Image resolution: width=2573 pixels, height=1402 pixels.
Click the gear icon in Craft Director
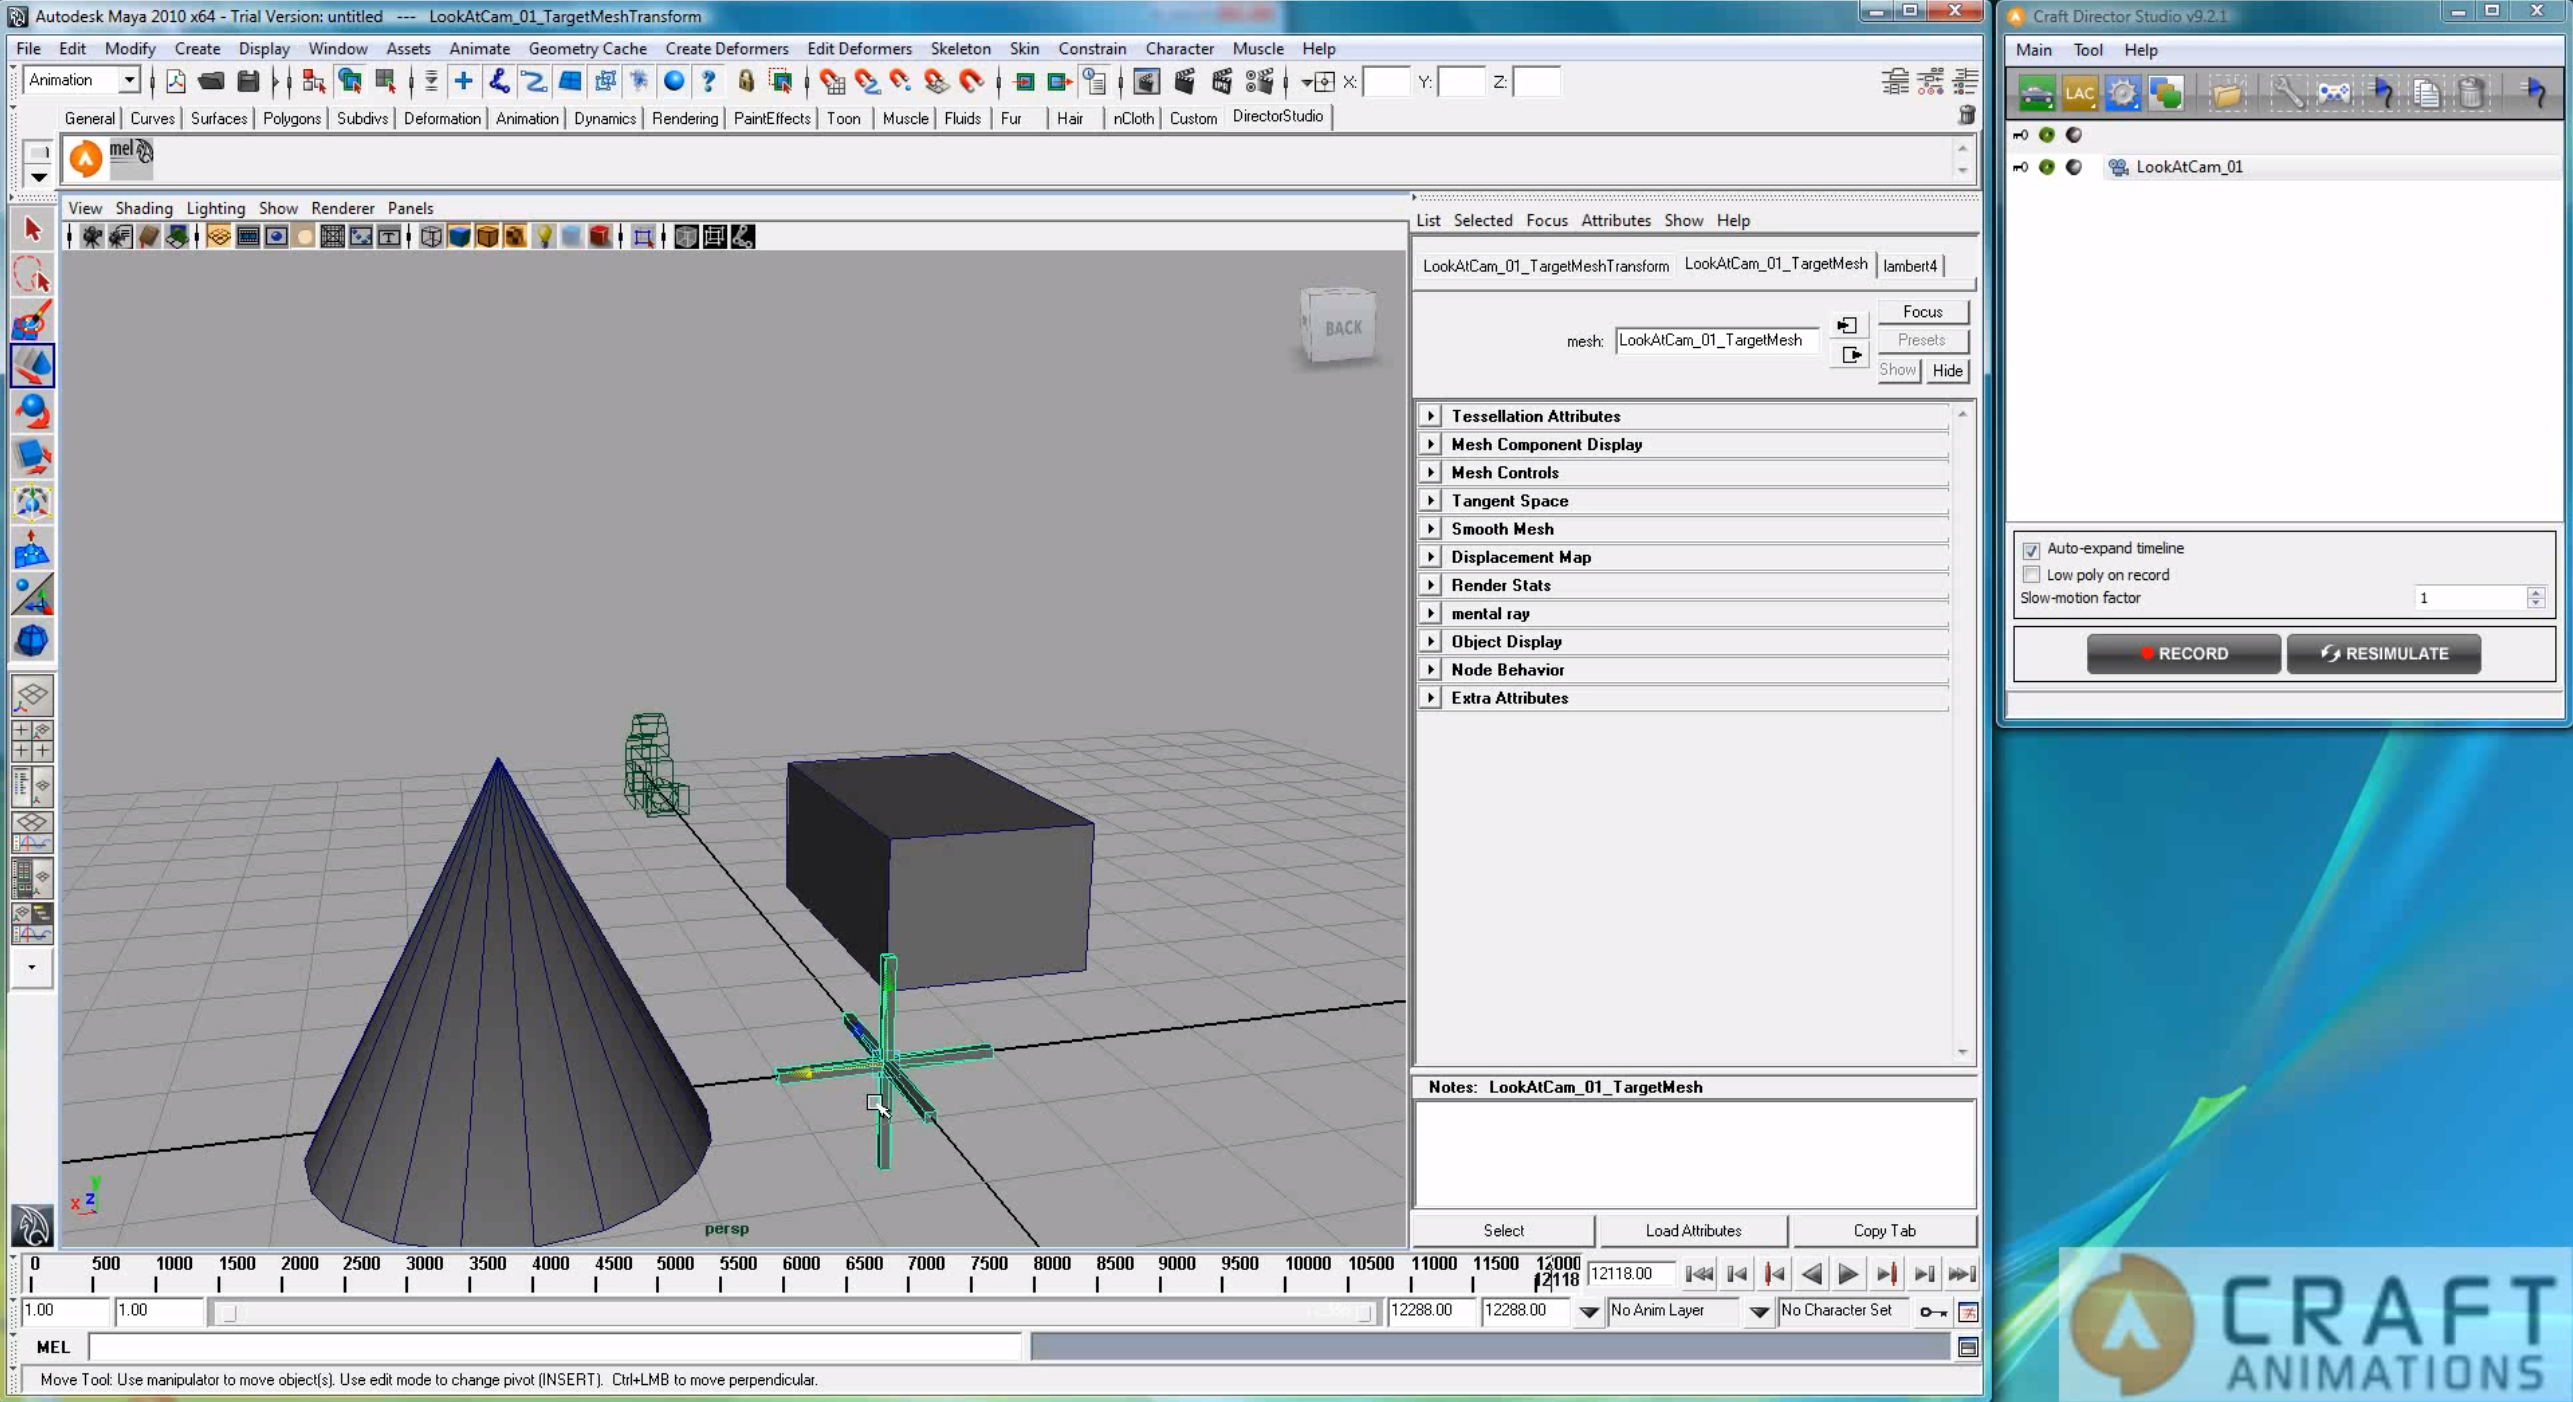coord(2122,93)
